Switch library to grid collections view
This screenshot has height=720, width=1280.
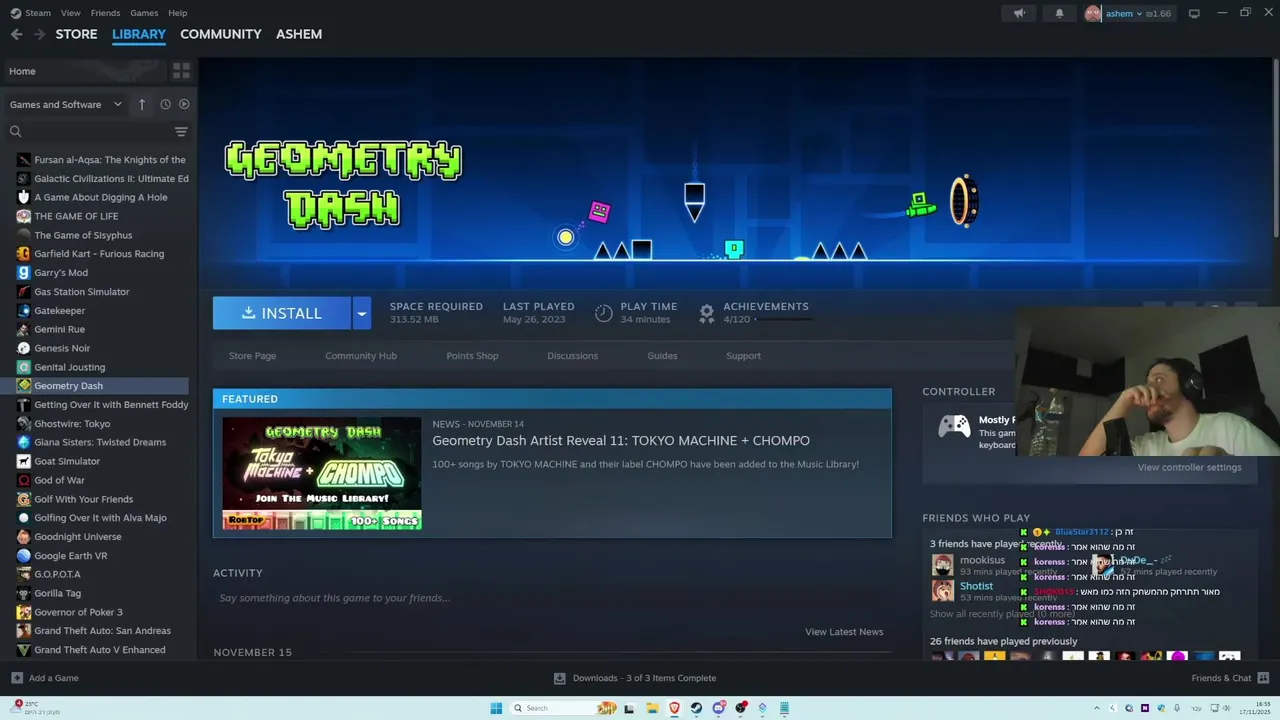[x=181, y=71]
